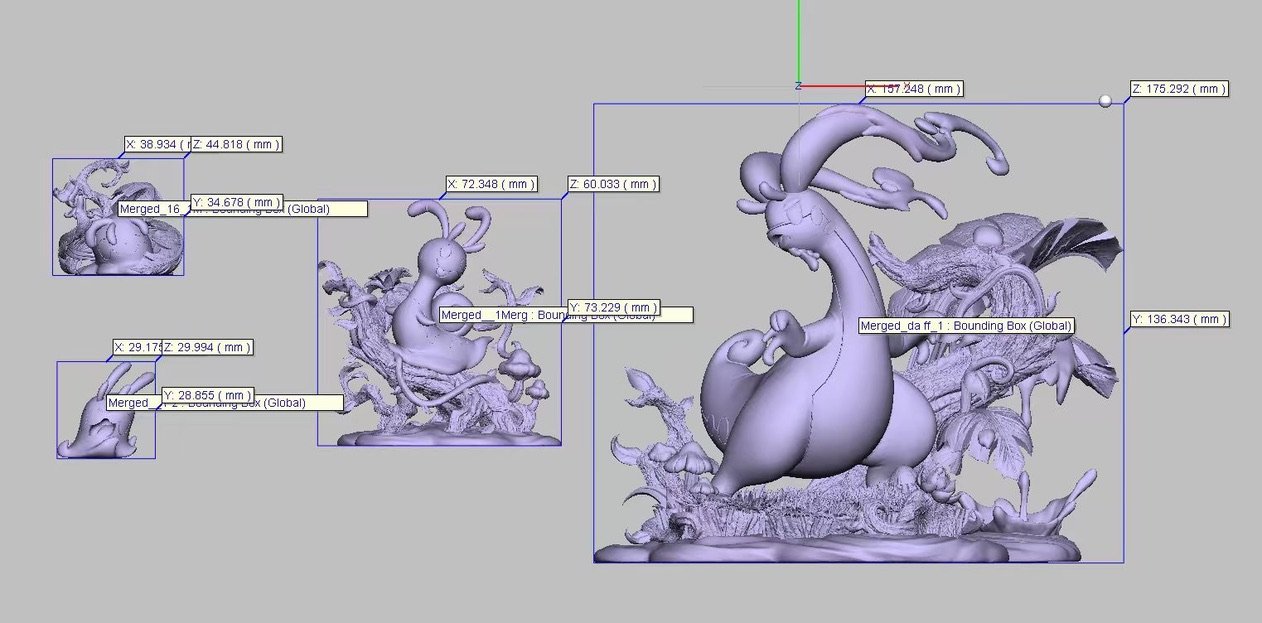Click the Y: 73.229 mm dimension label
This screenshot has height=623, width=1262.
tap(613, 307)
